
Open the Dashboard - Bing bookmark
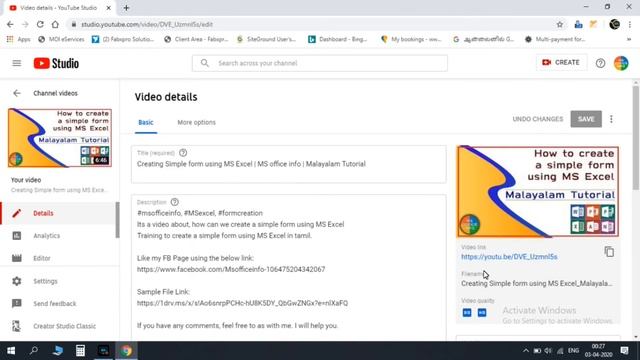click(338, 39)
